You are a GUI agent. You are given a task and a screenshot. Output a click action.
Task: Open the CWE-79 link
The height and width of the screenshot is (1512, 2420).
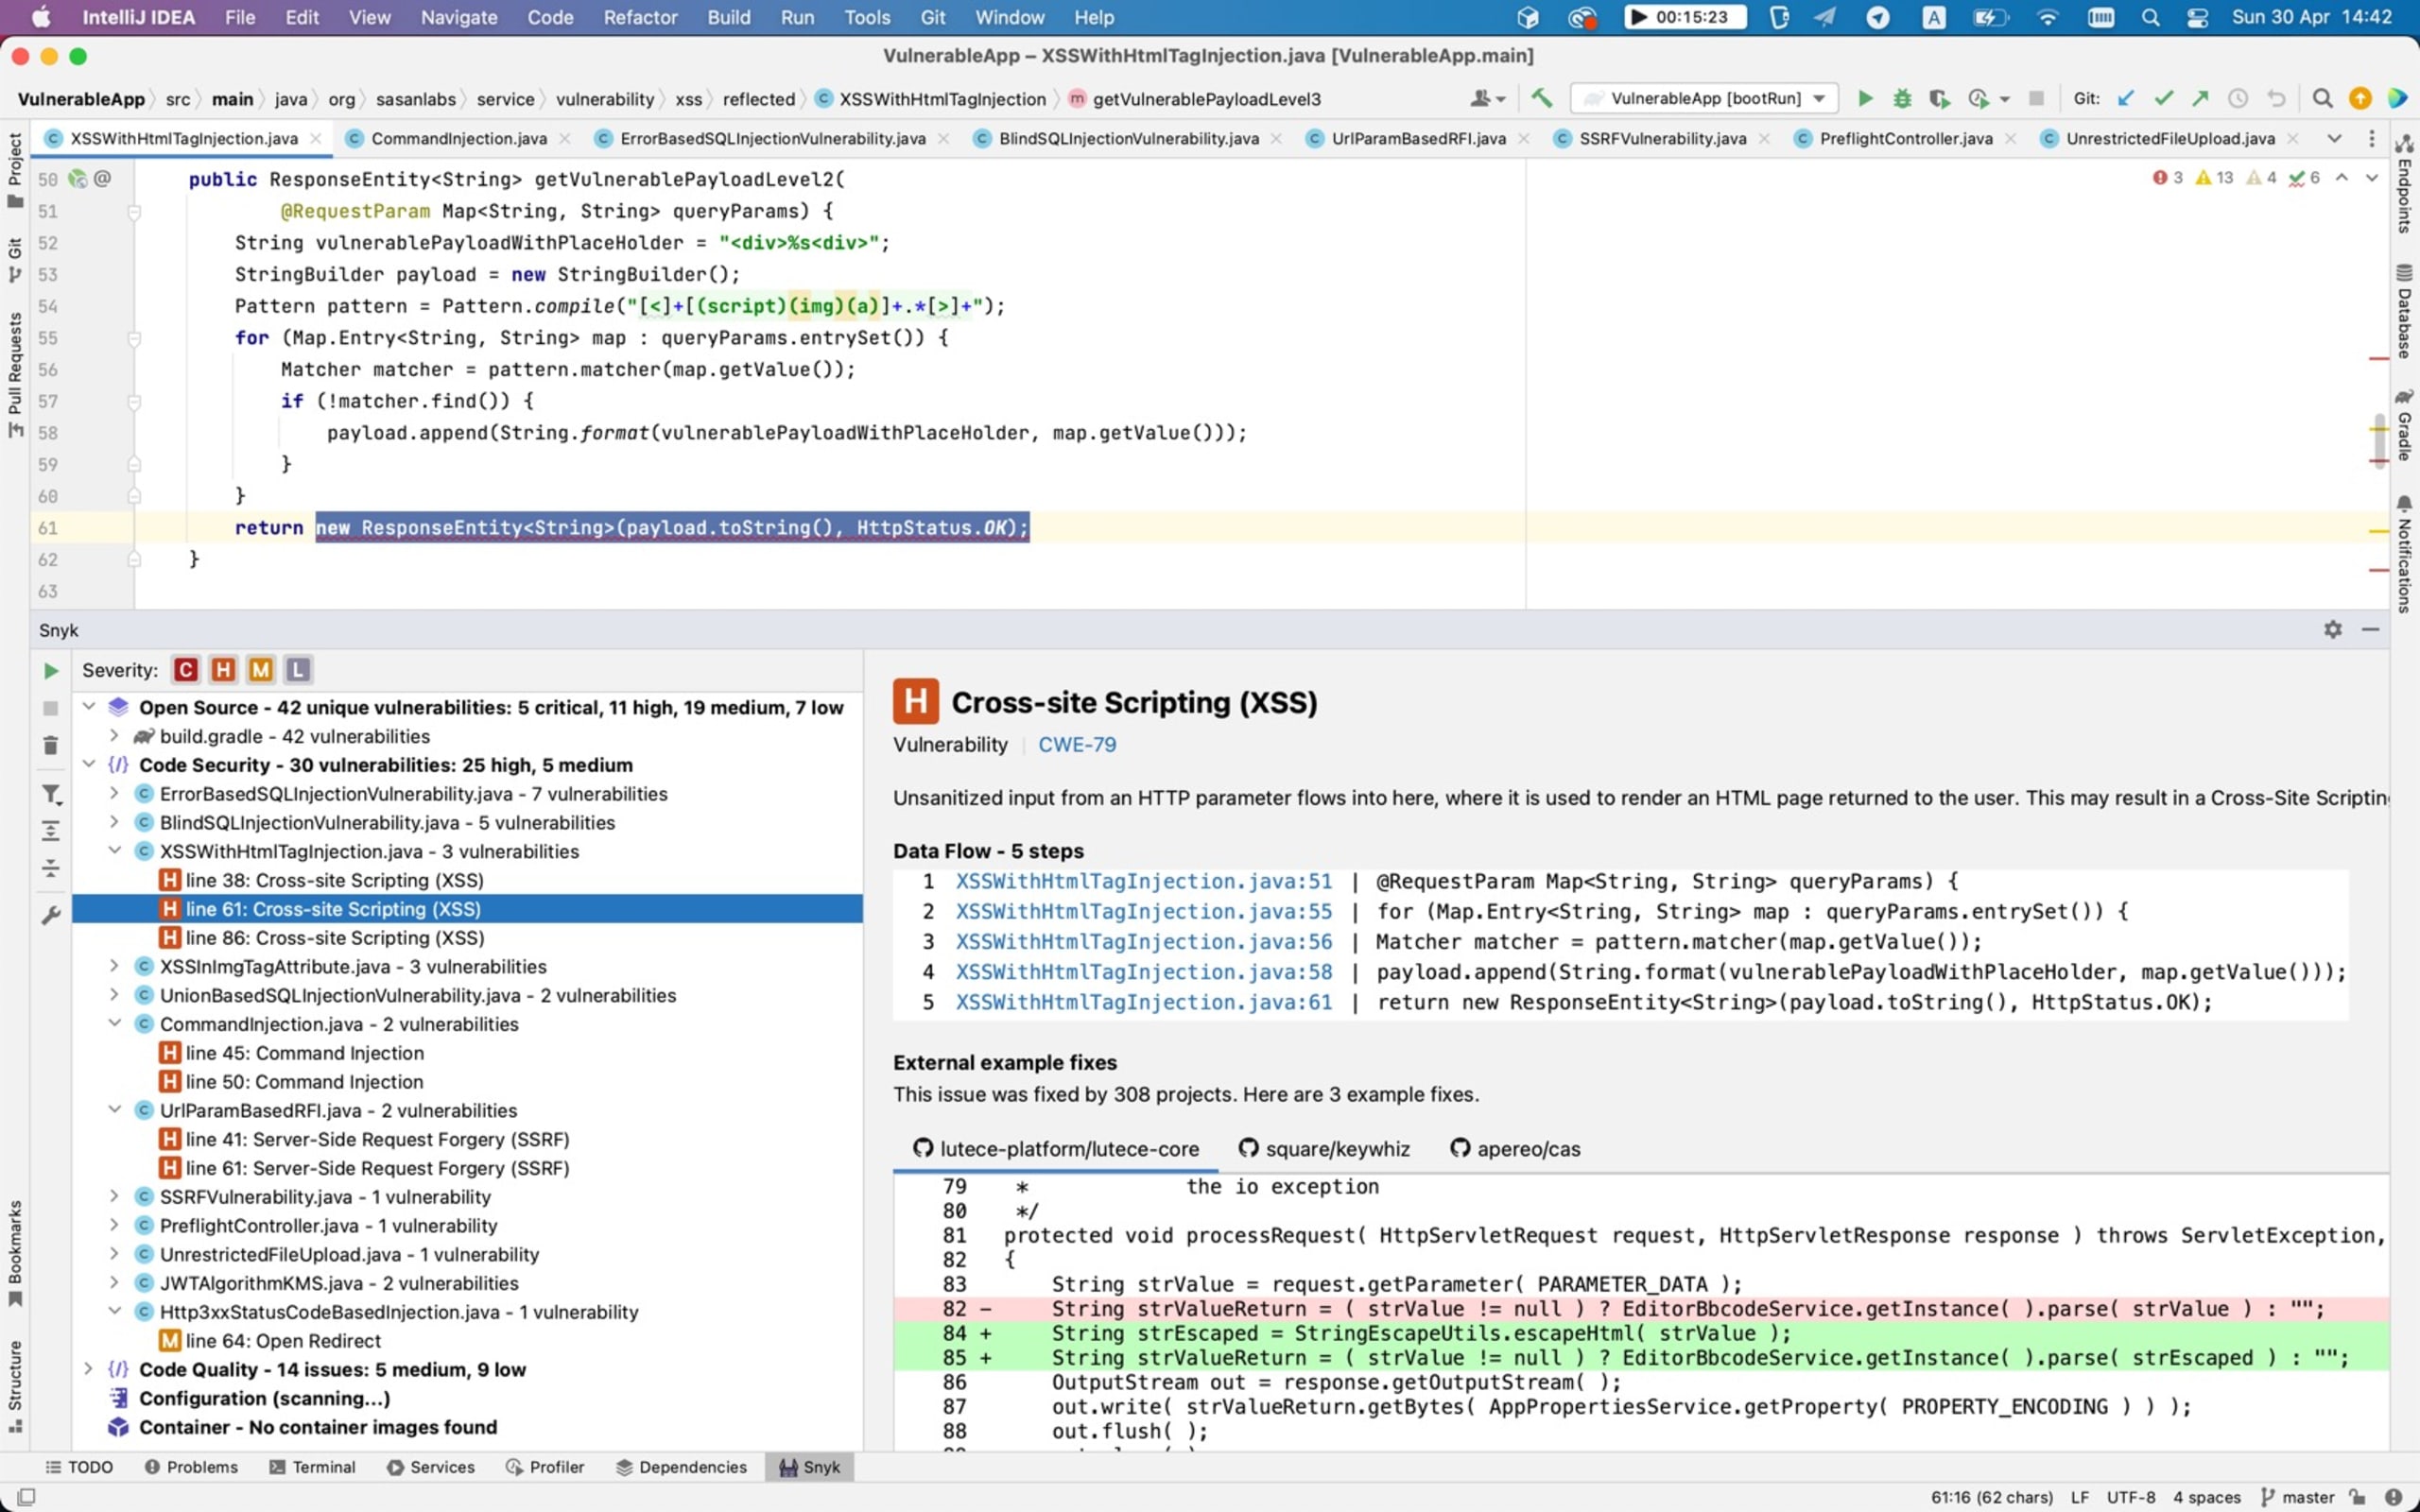tap(1076, 745)
